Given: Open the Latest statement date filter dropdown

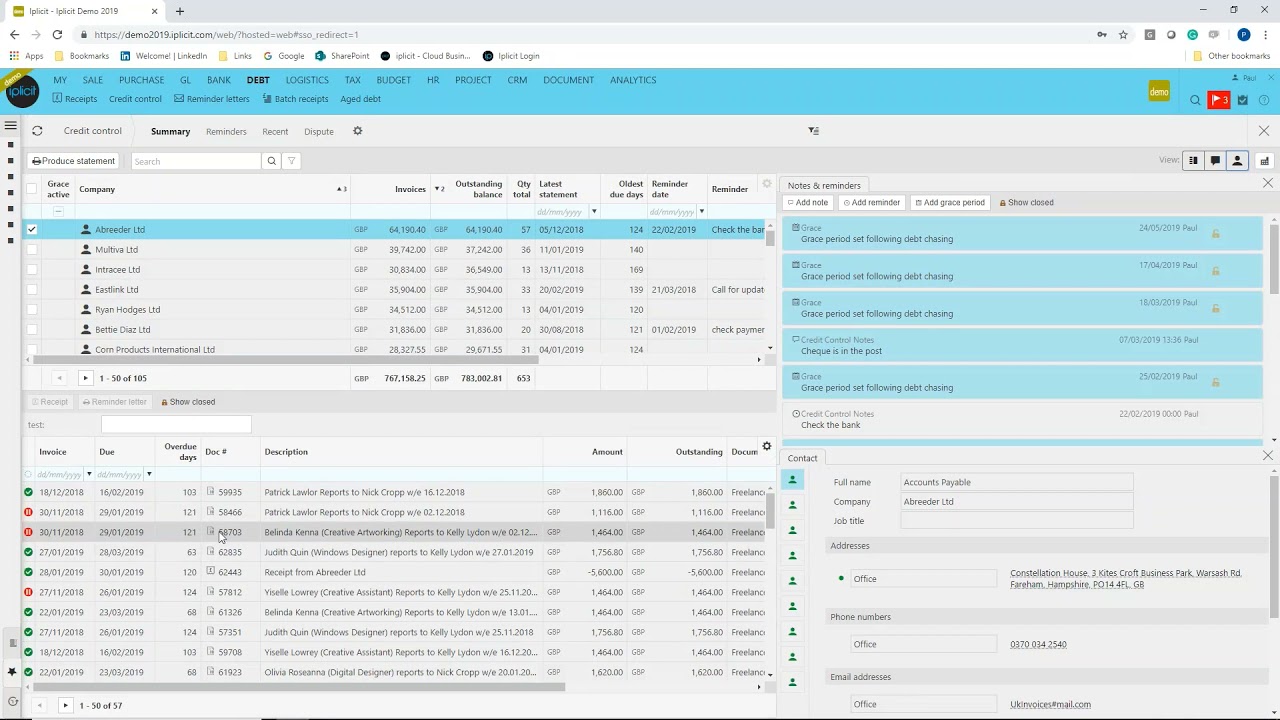Looking at the screenshot, I should point(593,212).
